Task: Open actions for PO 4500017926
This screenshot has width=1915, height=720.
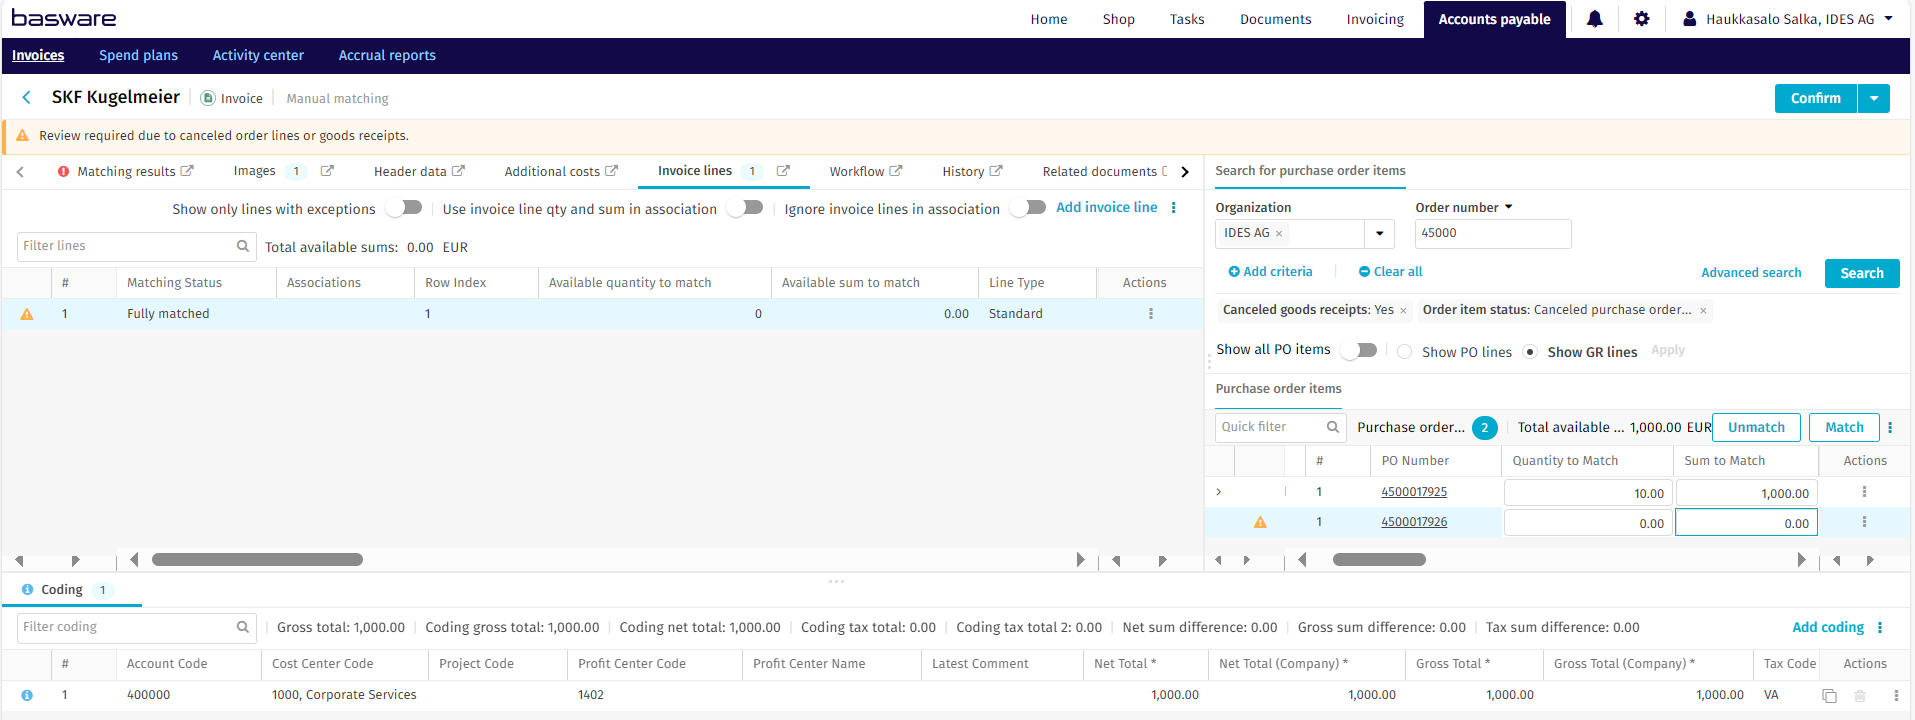Action: click(1864, 522)
